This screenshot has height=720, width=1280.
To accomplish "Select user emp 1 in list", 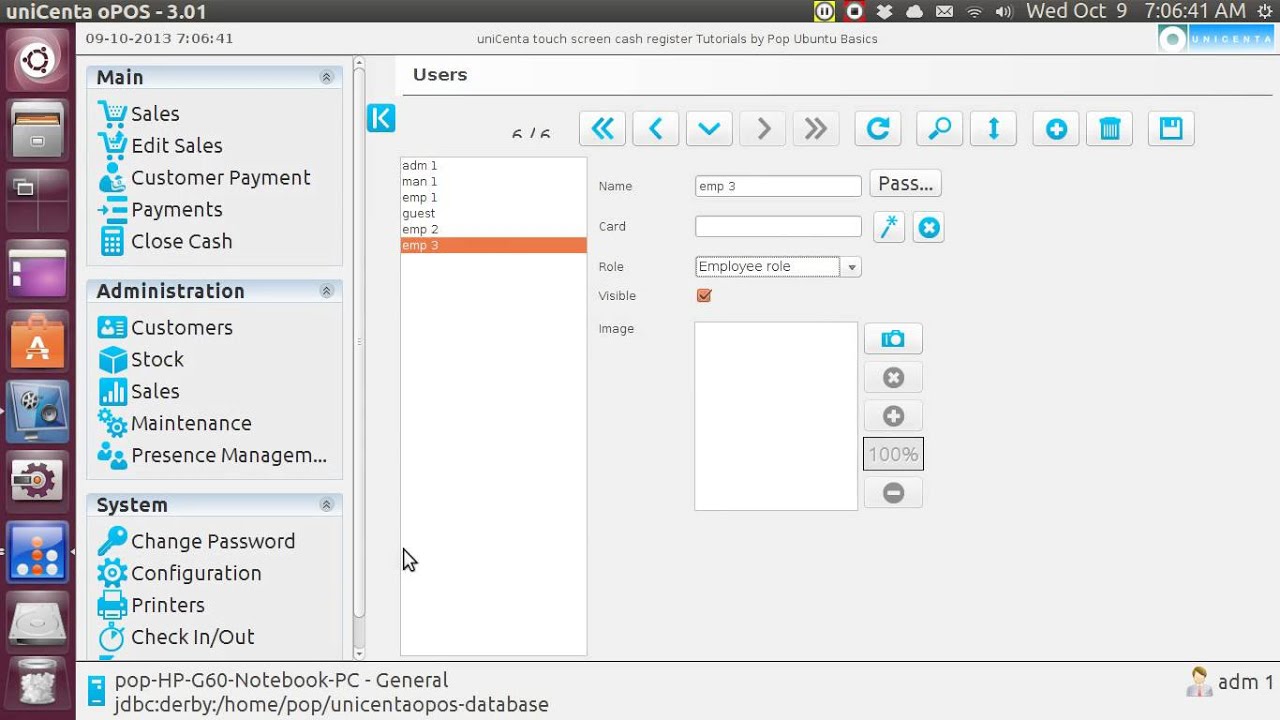I will [x=493, y=198].
